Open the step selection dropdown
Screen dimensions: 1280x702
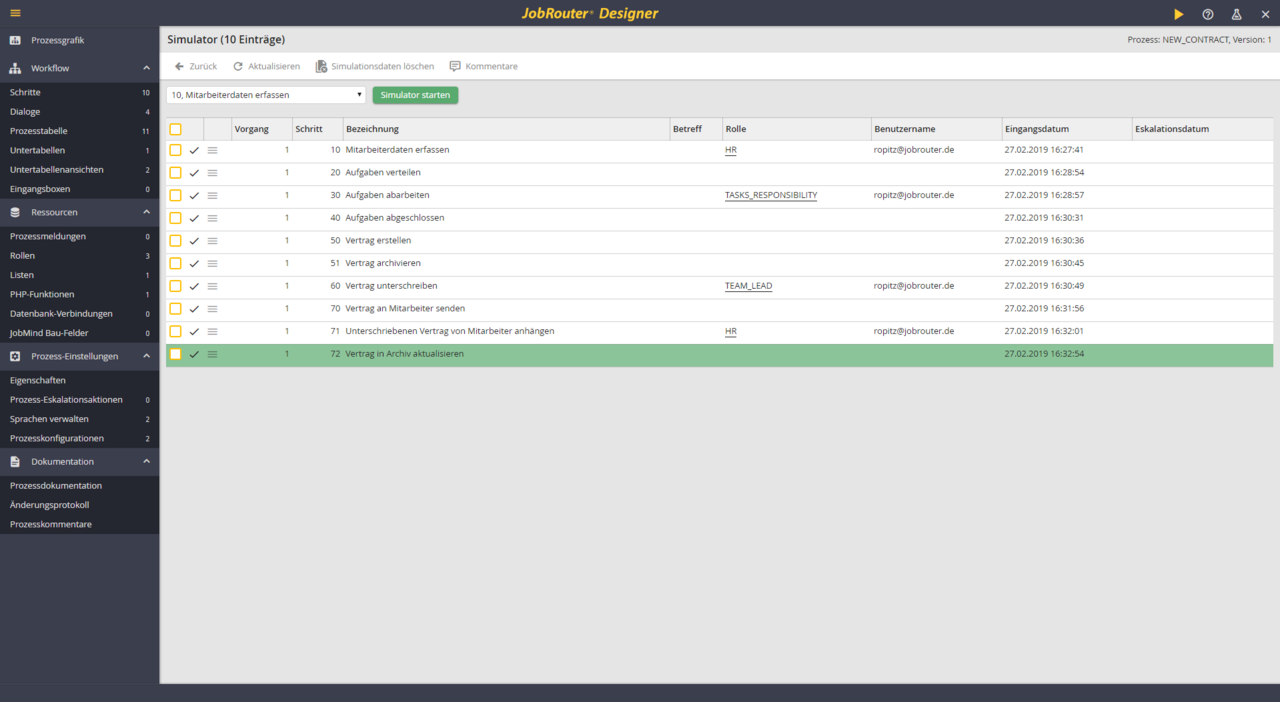click(x=266, y=95)
